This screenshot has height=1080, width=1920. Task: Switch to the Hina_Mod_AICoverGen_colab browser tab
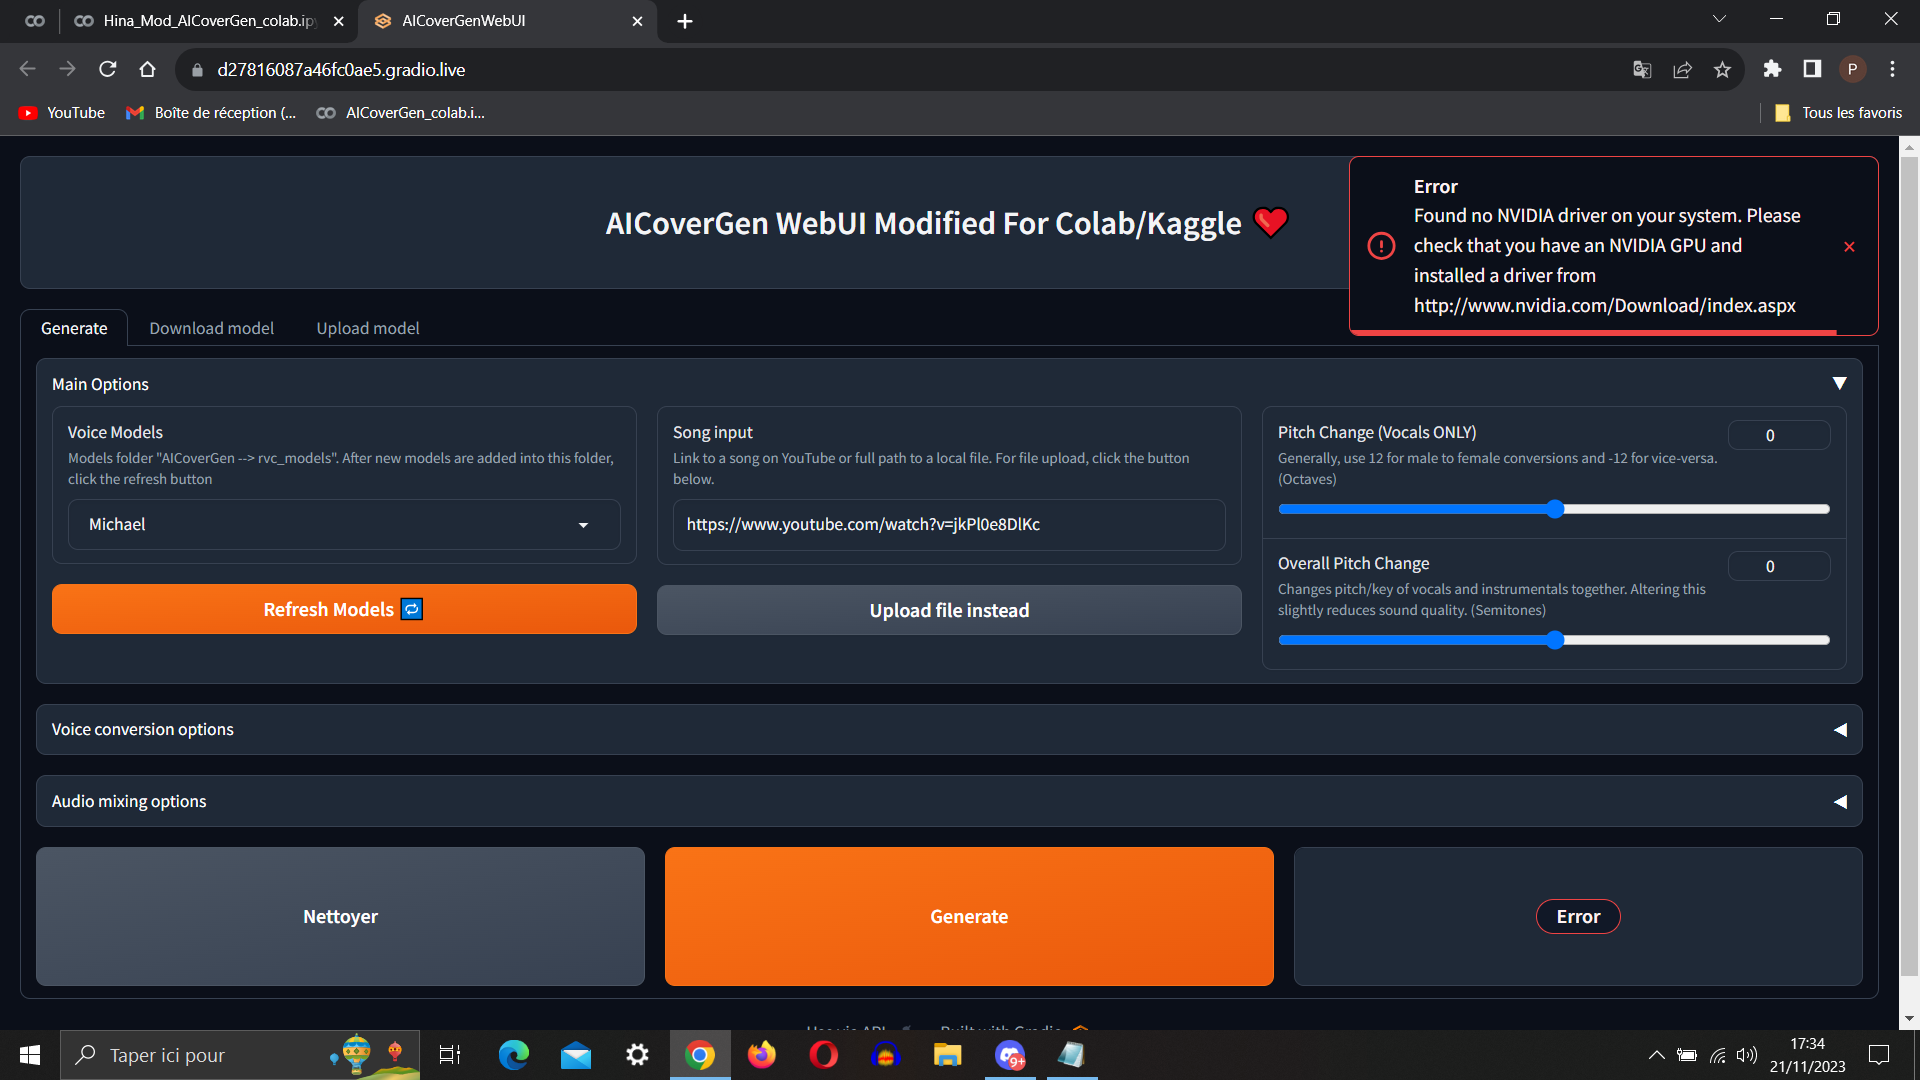[x=210, y=21]
